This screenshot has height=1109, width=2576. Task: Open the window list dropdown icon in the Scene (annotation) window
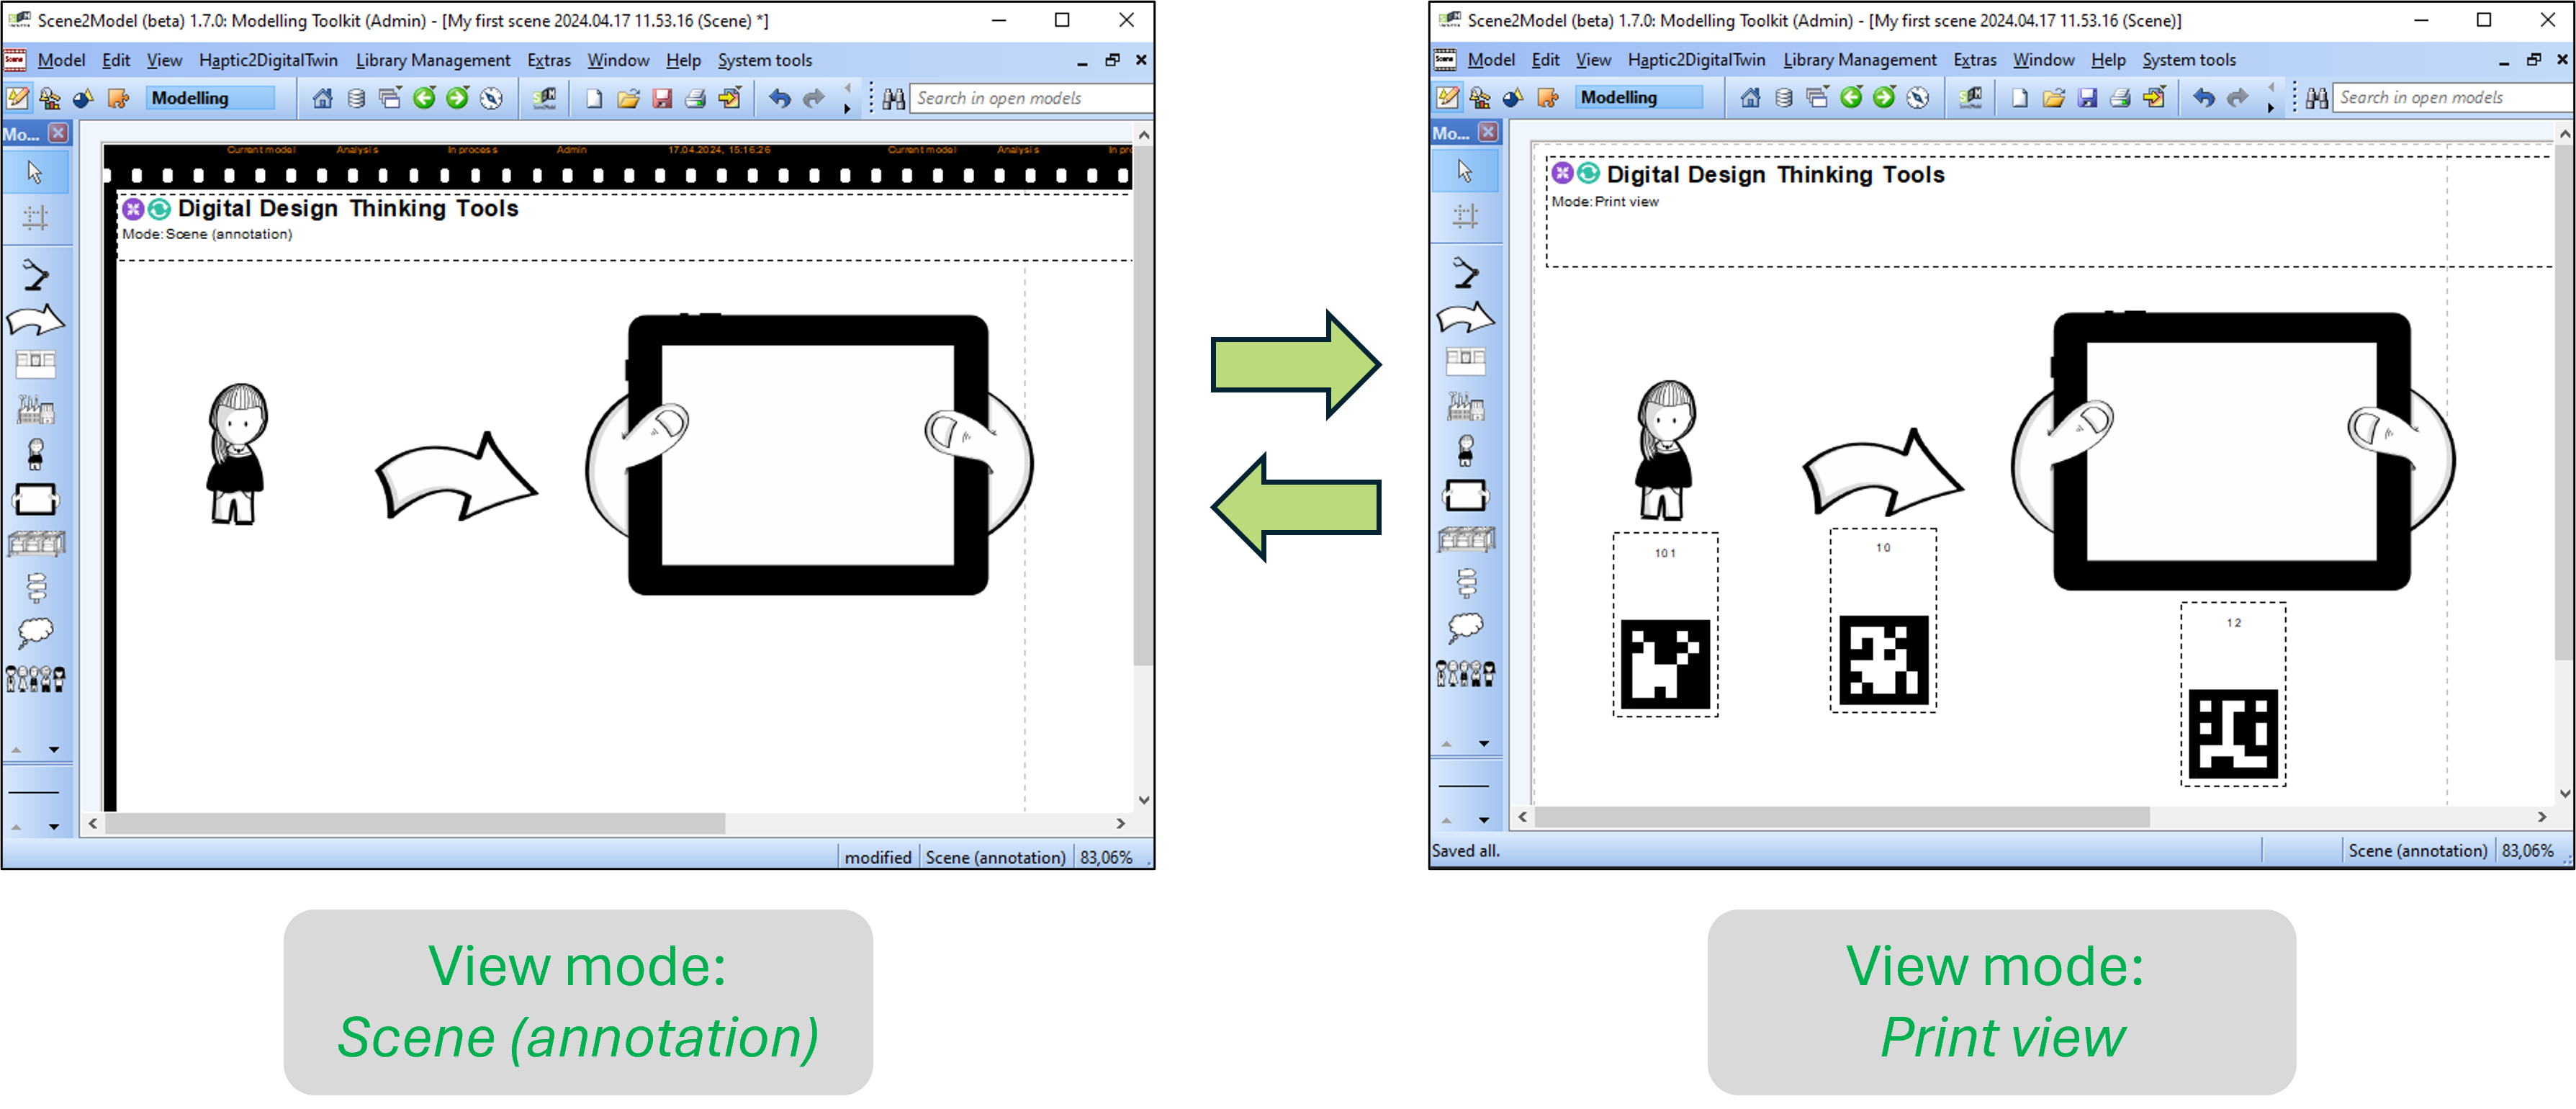click(x=390, y=98)
